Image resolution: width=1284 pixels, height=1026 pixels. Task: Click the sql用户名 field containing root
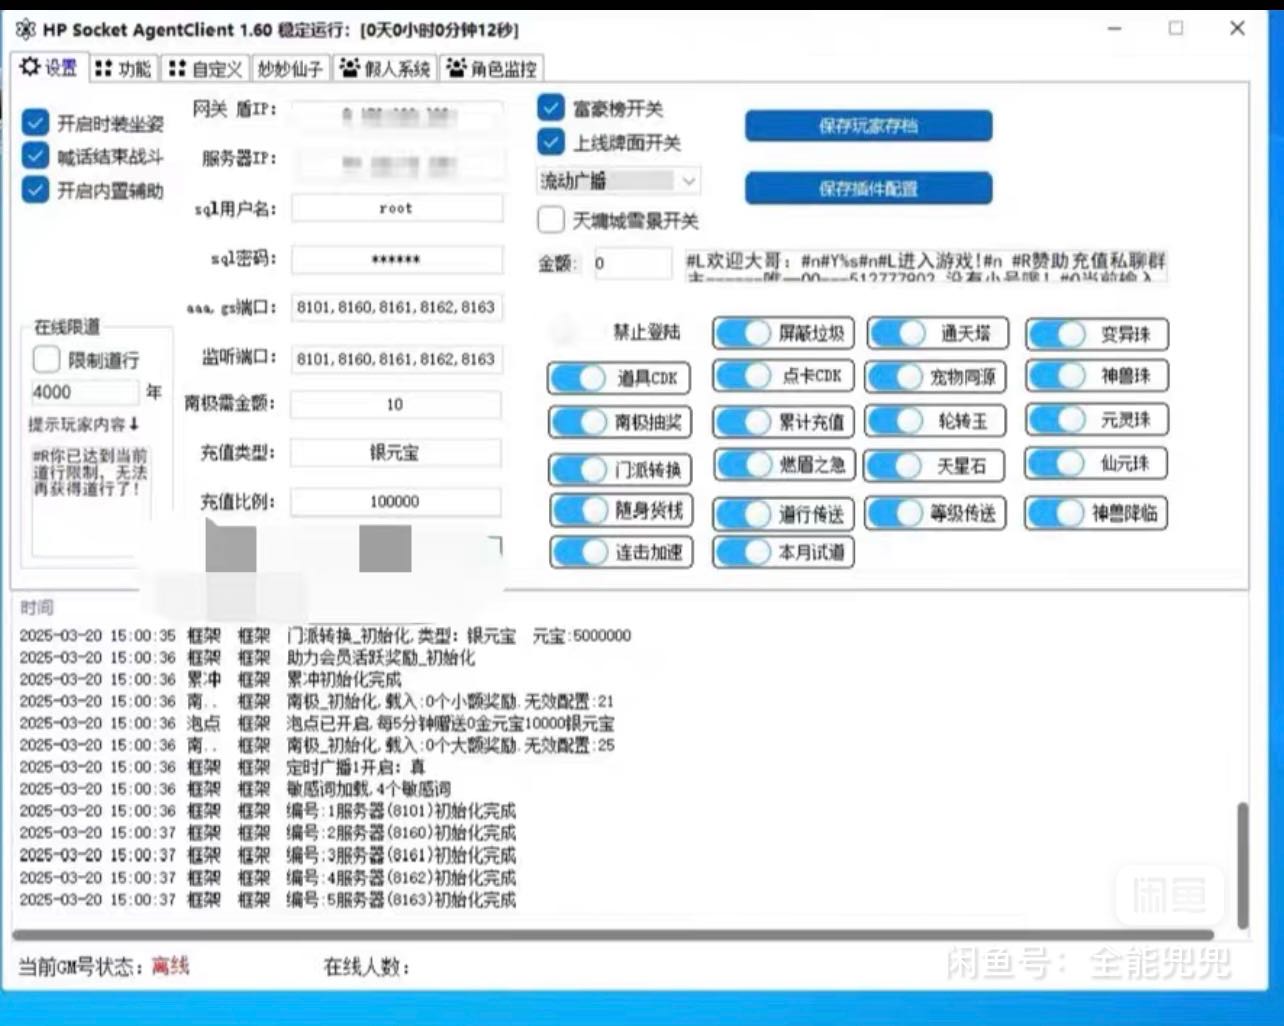click(396, 208)
